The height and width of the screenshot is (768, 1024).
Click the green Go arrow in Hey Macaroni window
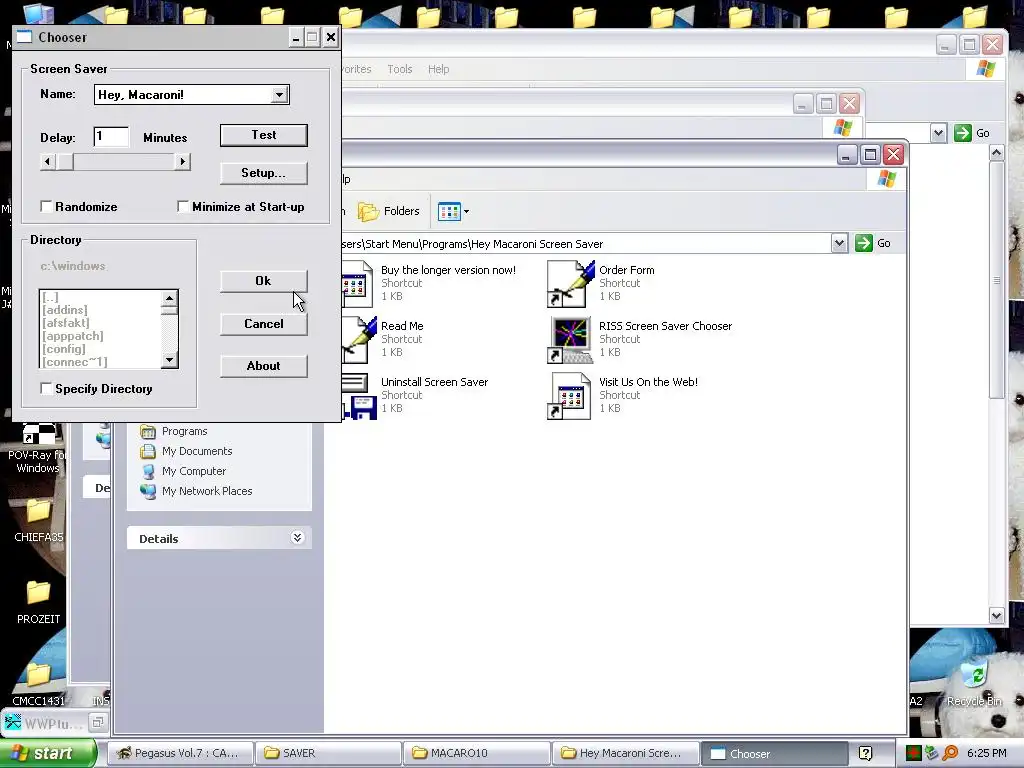[863, 243]
